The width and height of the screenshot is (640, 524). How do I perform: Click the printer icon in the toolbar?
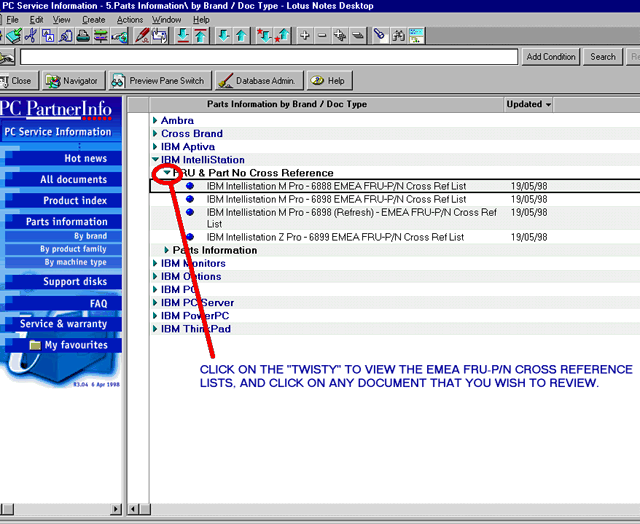tap(83, 36)
